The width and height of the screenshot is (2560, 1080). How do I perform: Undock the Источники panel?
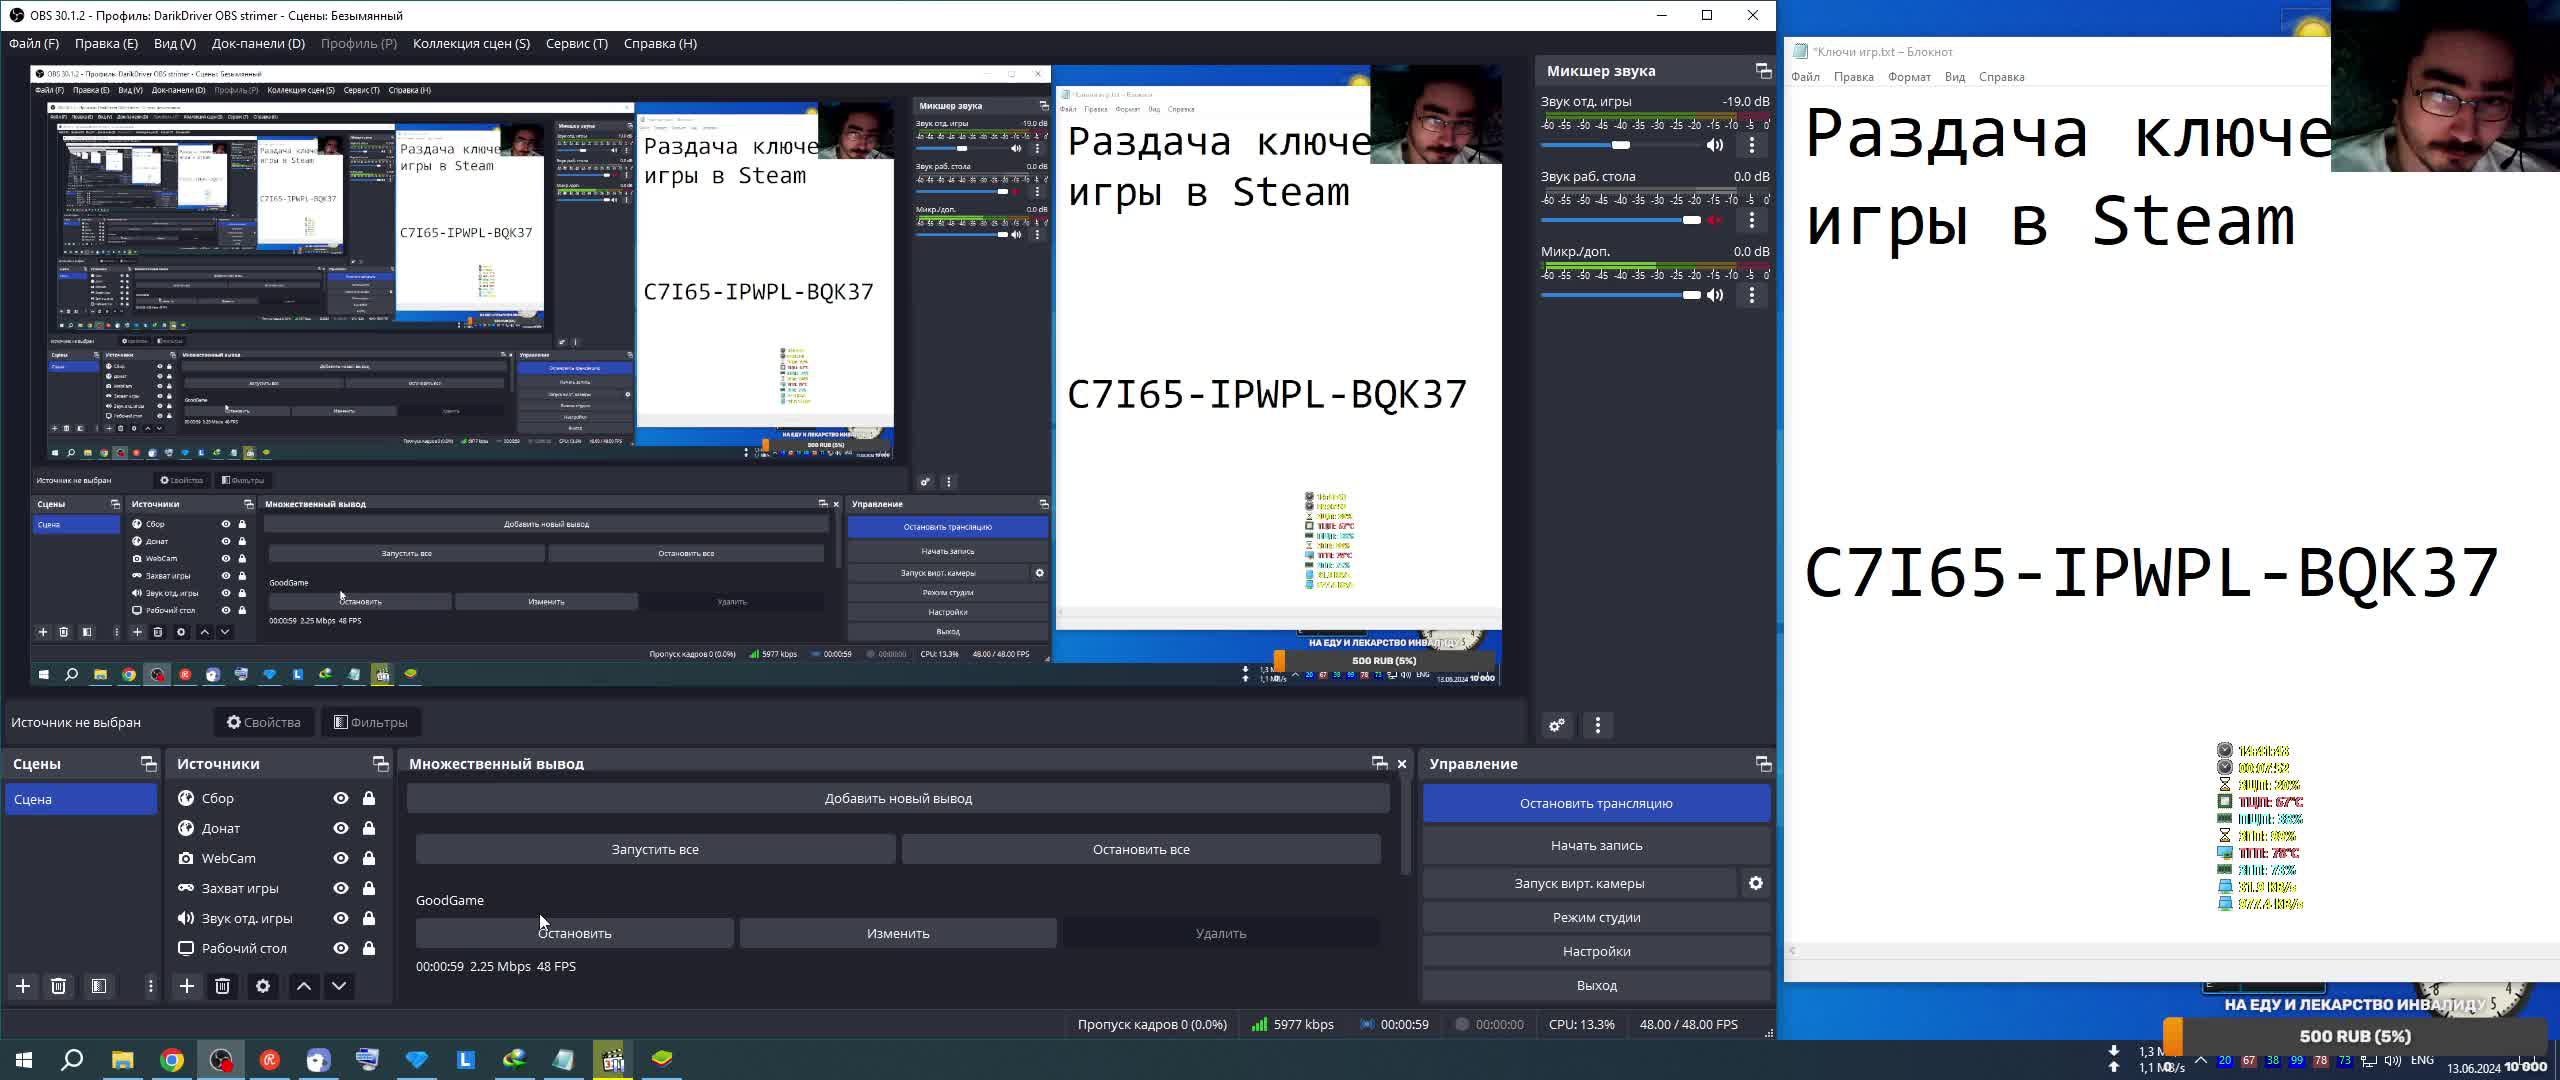click(x=380, y=764)
